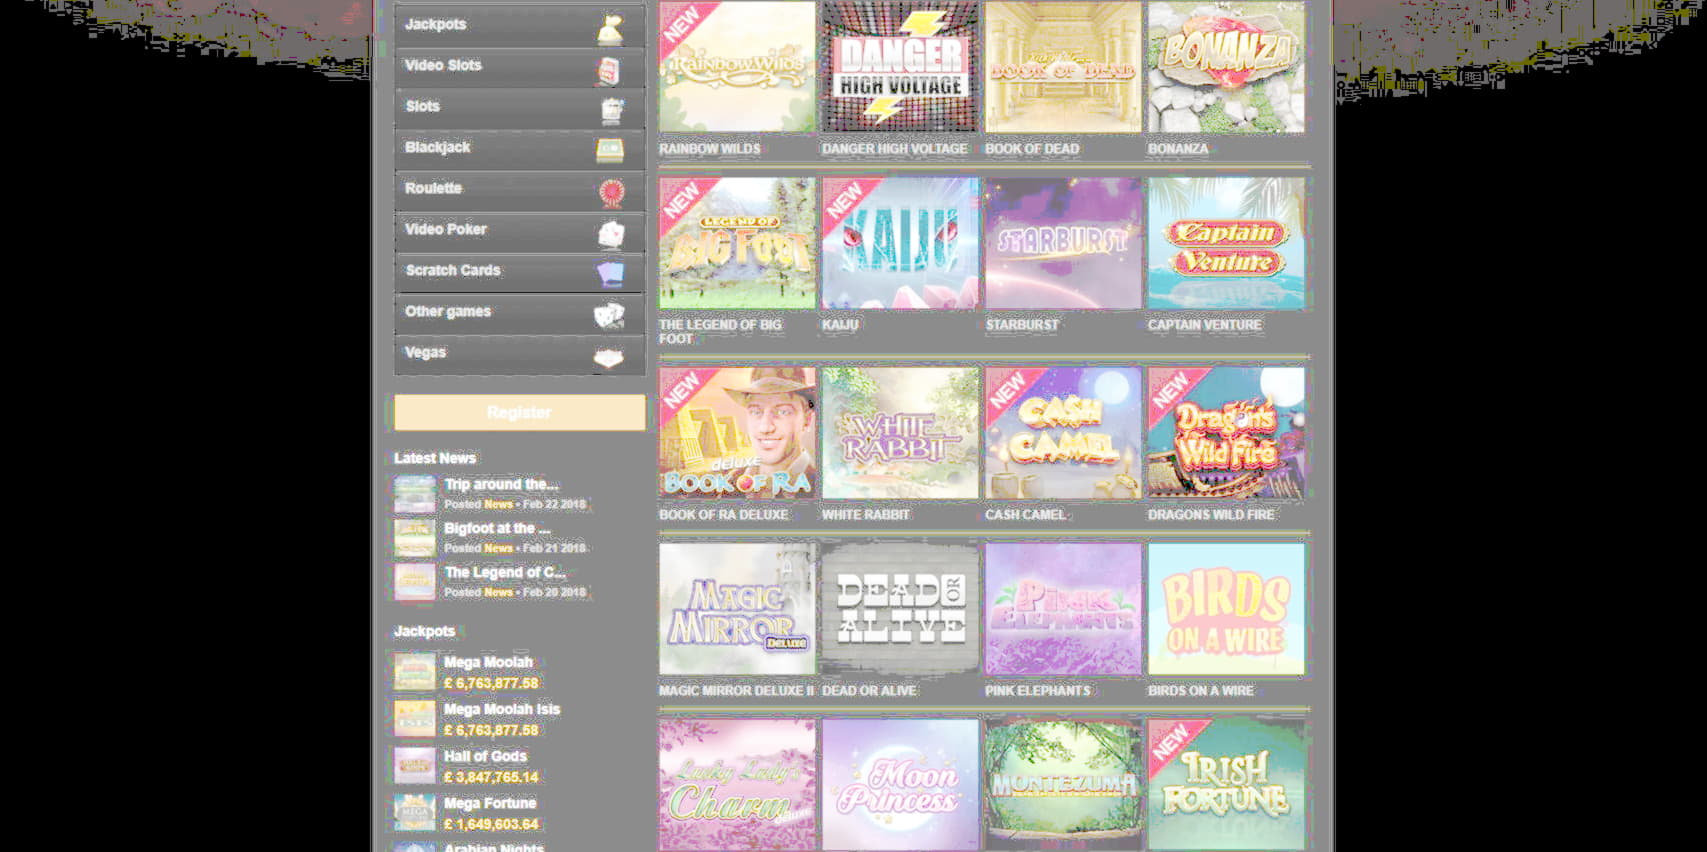Click the DEAD OR ALIVE title link

[x=869, y=691]
